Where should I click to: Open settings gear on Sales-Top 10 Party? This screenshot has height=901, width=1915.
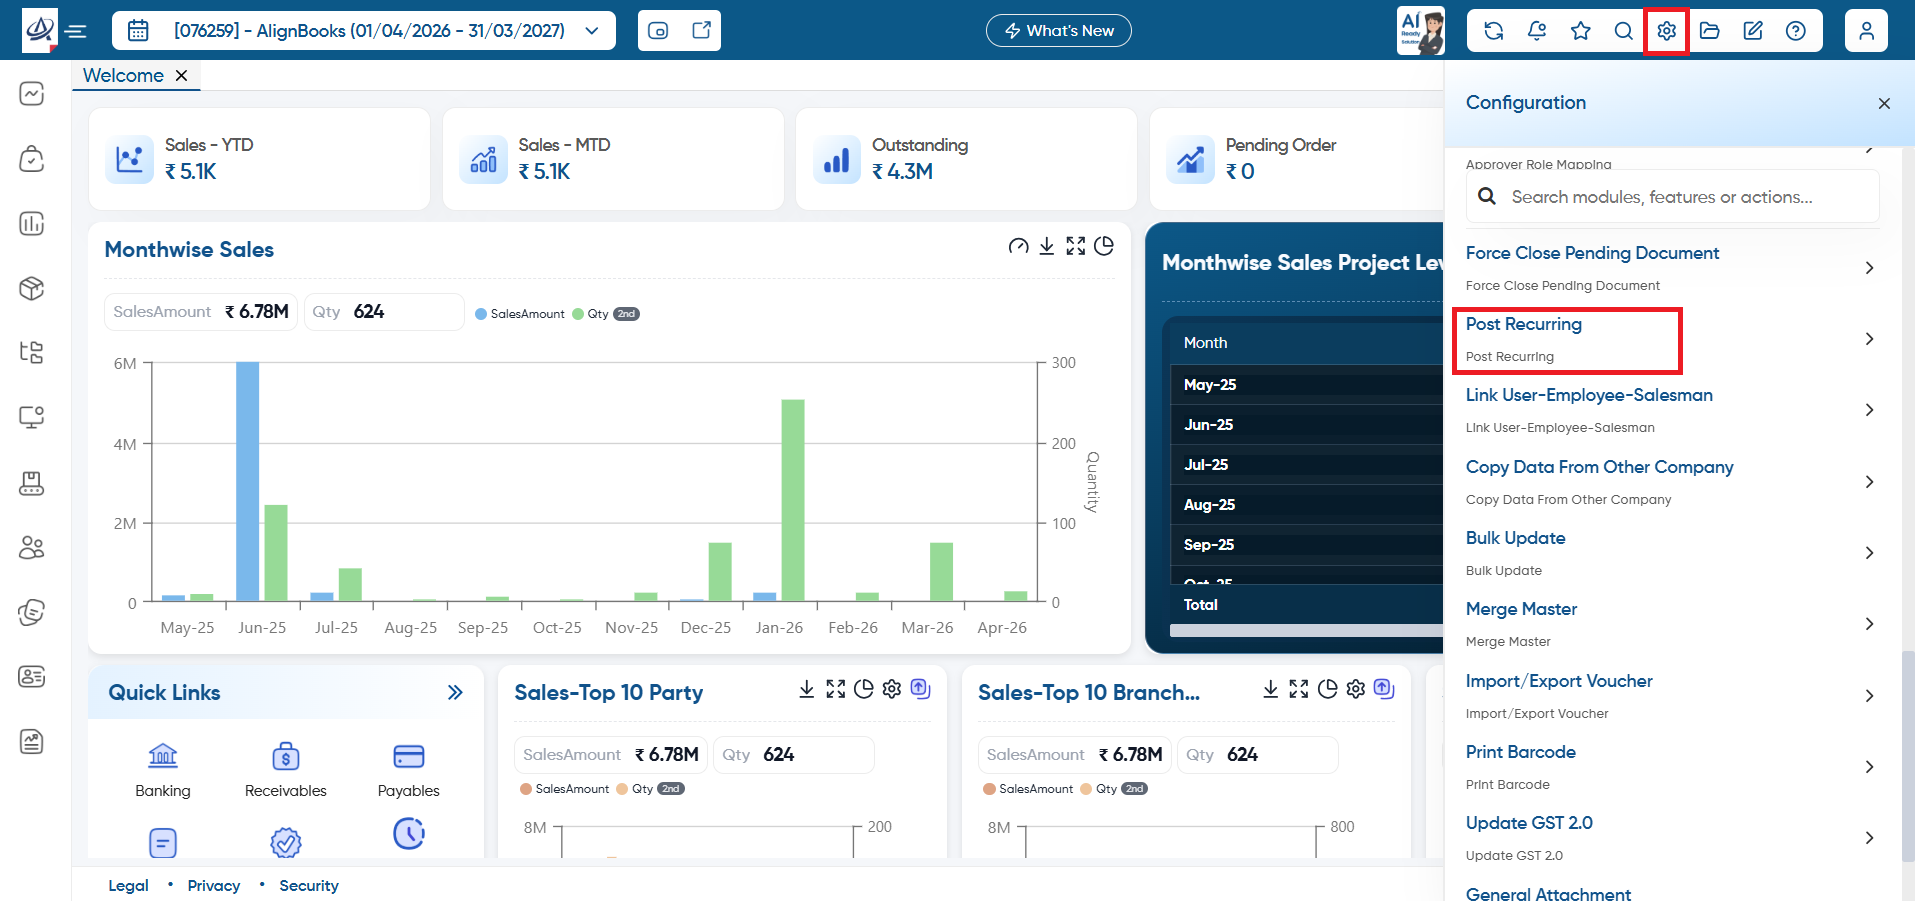[892, 689]
